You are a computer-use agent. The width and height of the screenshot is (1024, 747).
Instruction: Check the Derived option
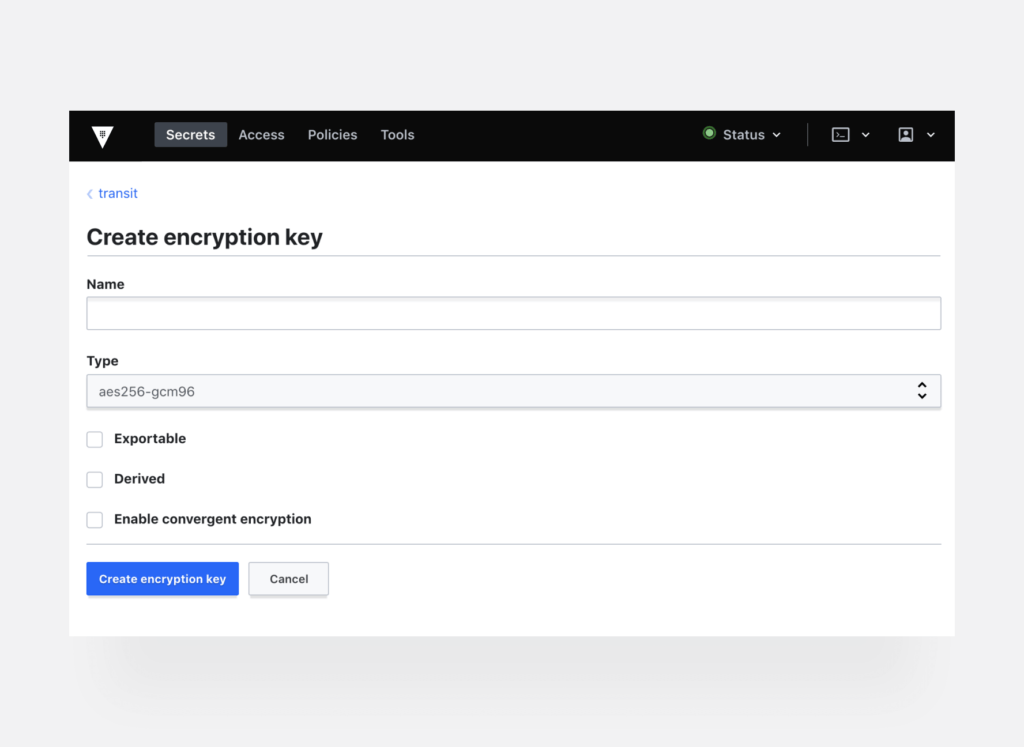click(x=94, y=479)
